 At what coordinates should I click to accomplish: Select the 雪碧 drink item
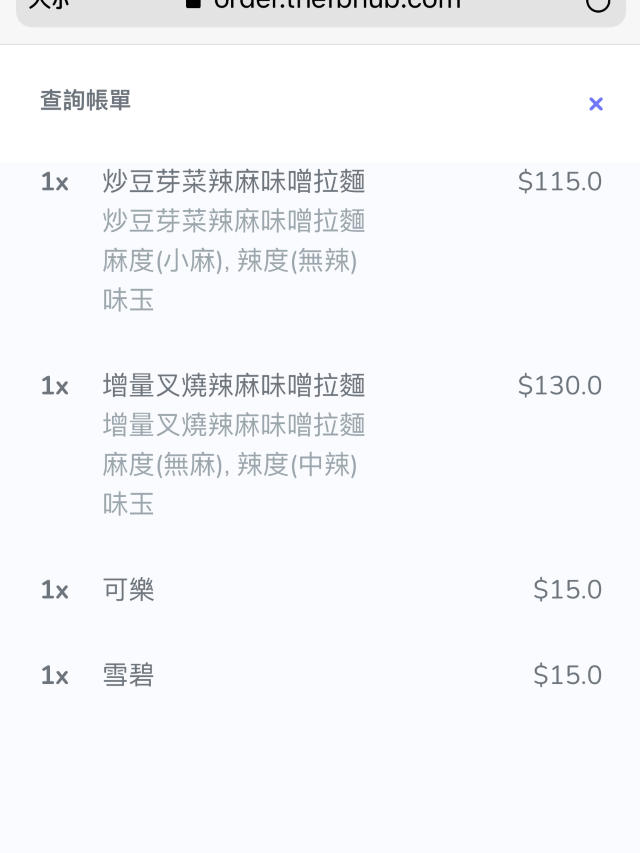[x=129, y=676]
